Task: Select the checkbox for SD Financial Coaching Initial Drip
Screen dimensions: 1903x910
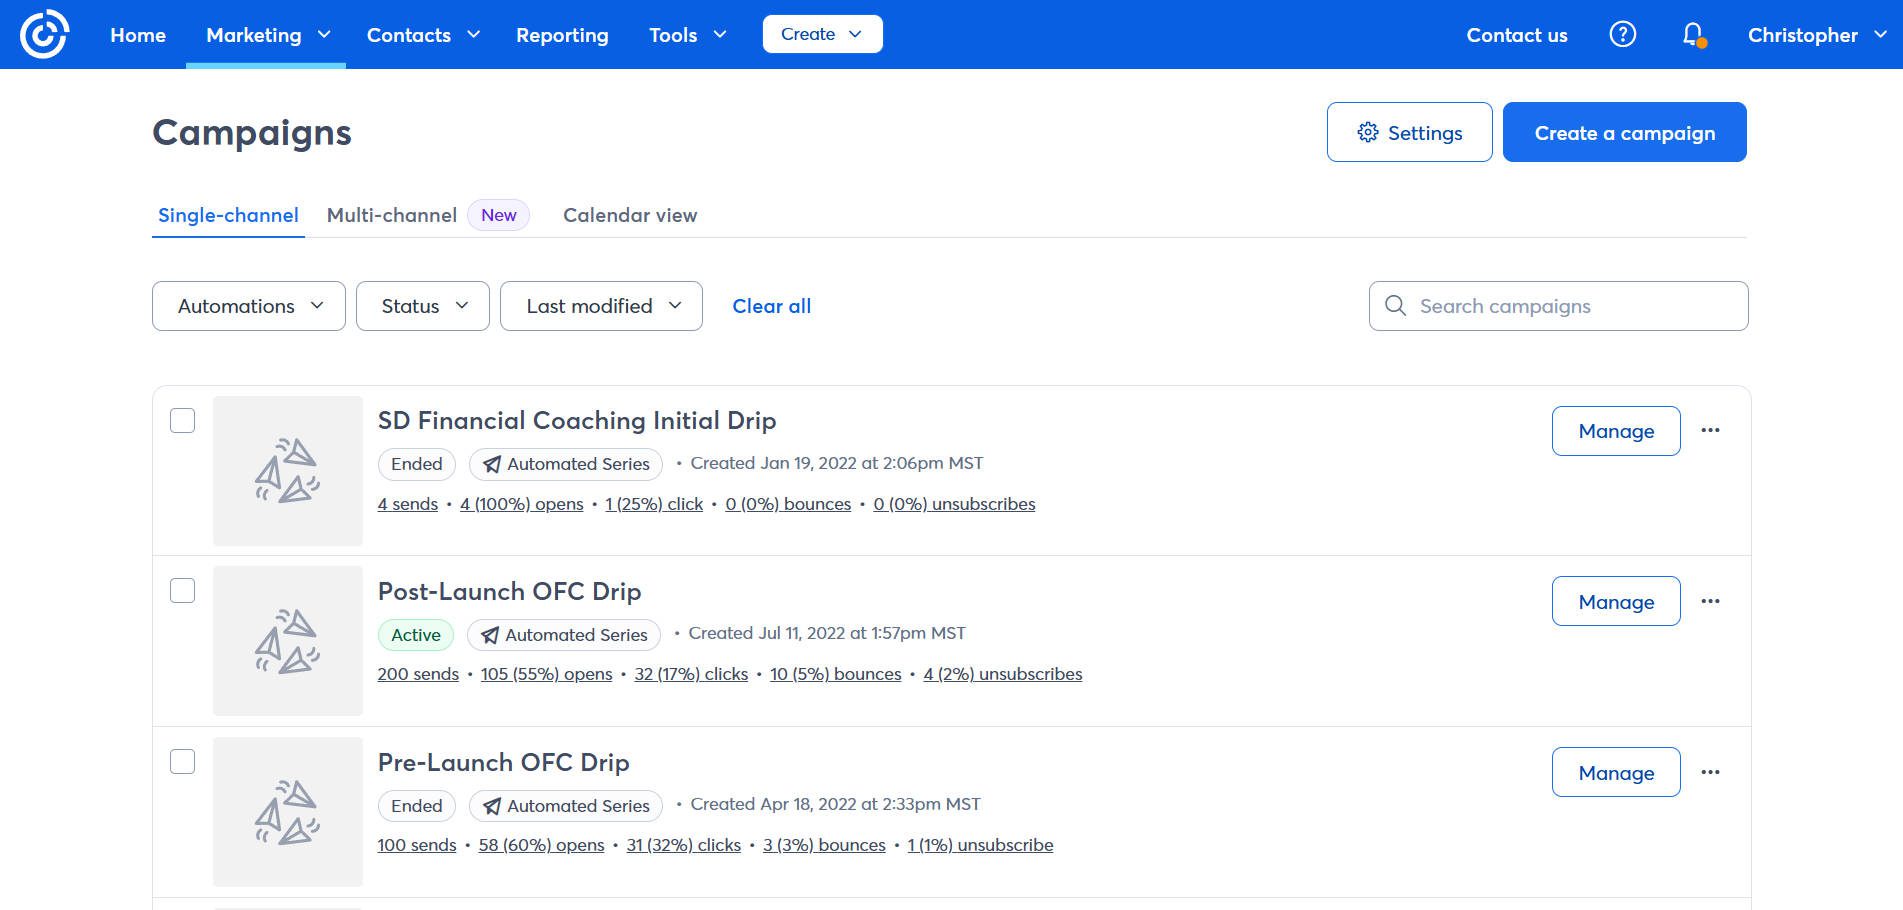Action: (183, 421)
